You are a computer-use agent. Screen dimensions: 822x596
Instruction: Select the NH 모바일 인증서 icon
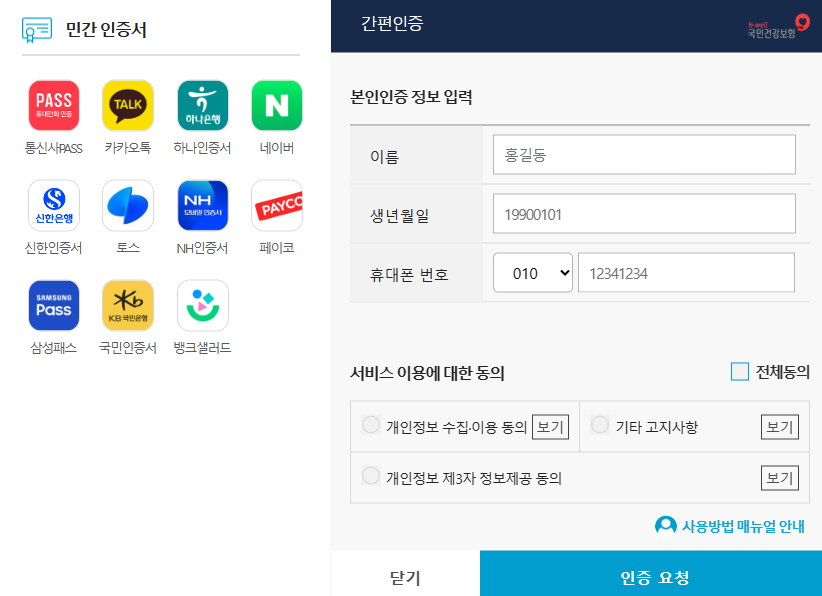[x=203, y=205]
